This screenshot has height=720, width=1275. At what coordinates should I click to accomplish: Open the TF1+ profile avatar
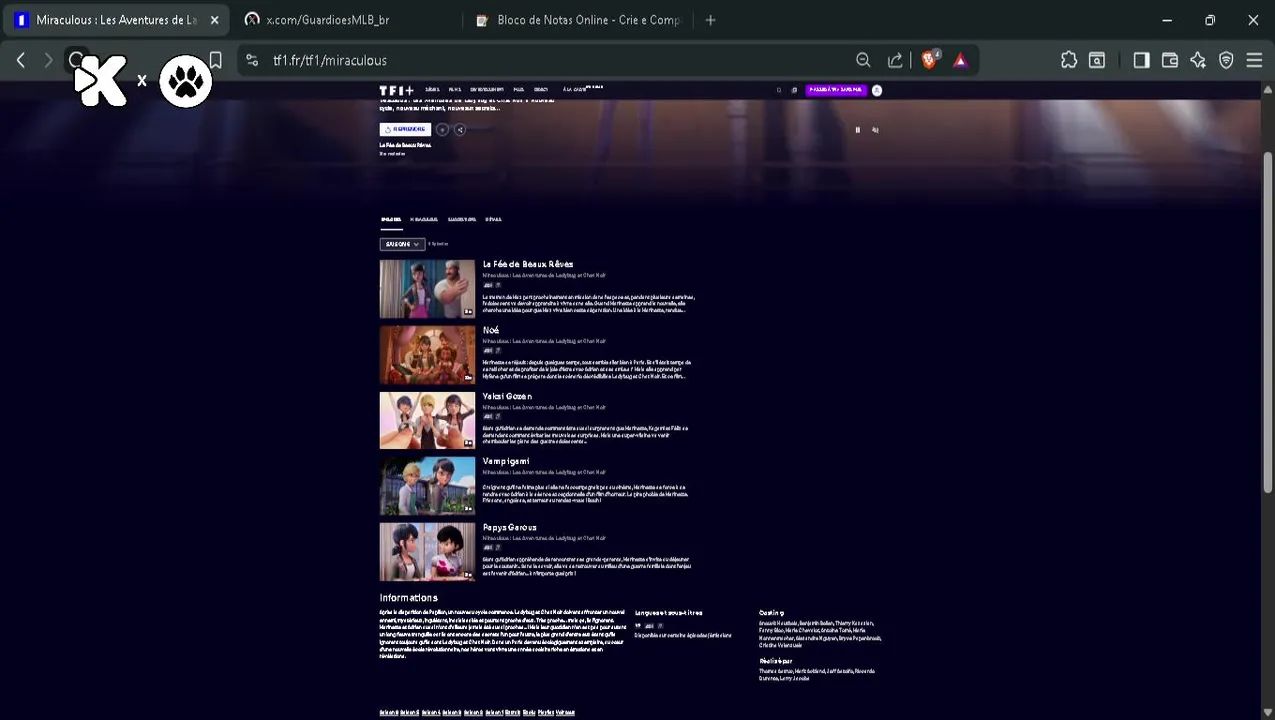877,90
